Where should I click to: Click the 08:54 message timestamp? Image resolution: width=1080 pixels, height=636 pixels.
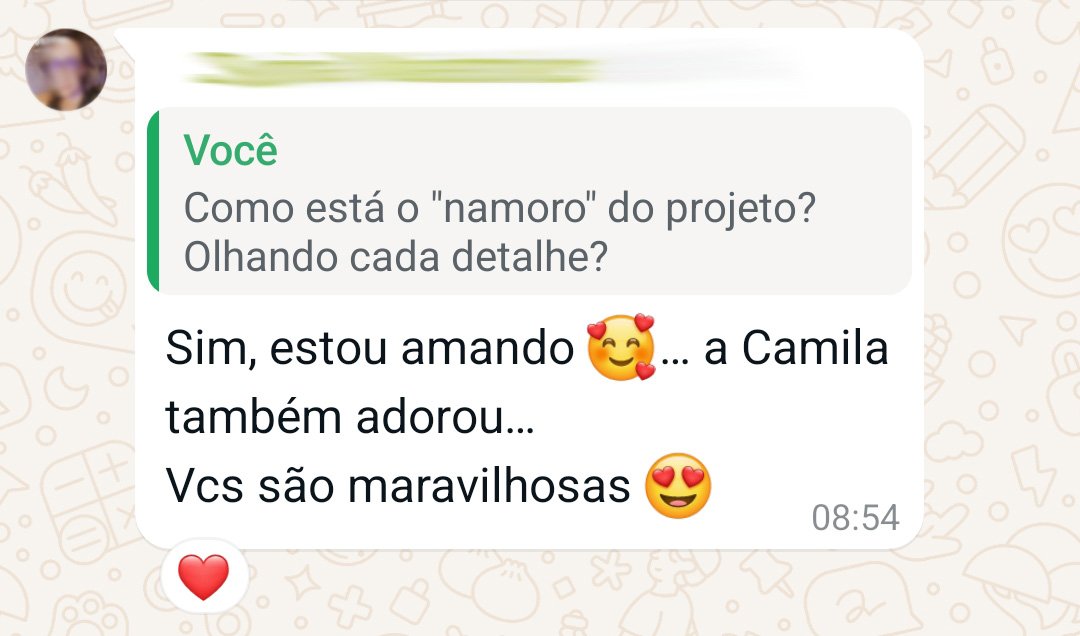coord(855,517)
